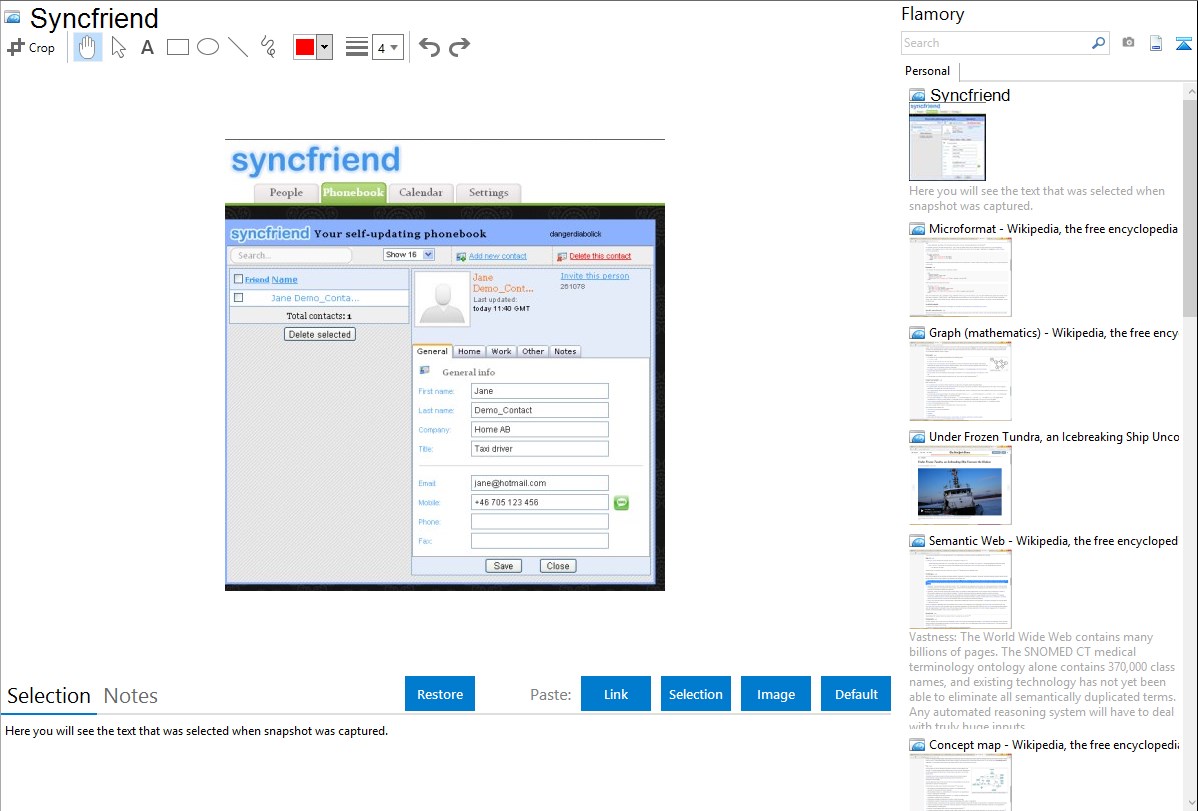1198x811 pixels.
Task: Click the Semantic Web - Wikipedia title
Action: click(x=1053, y=540)
